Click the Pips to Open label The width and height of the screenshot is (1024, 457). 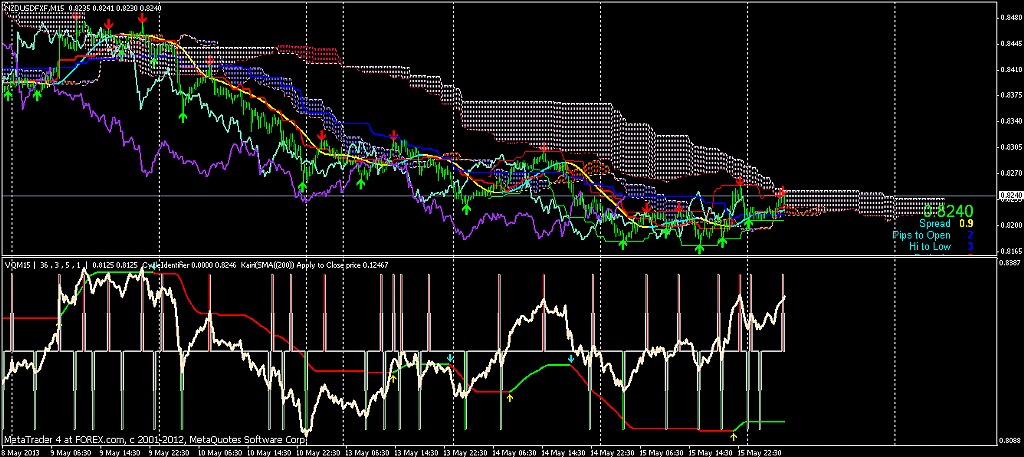point(921,235)
